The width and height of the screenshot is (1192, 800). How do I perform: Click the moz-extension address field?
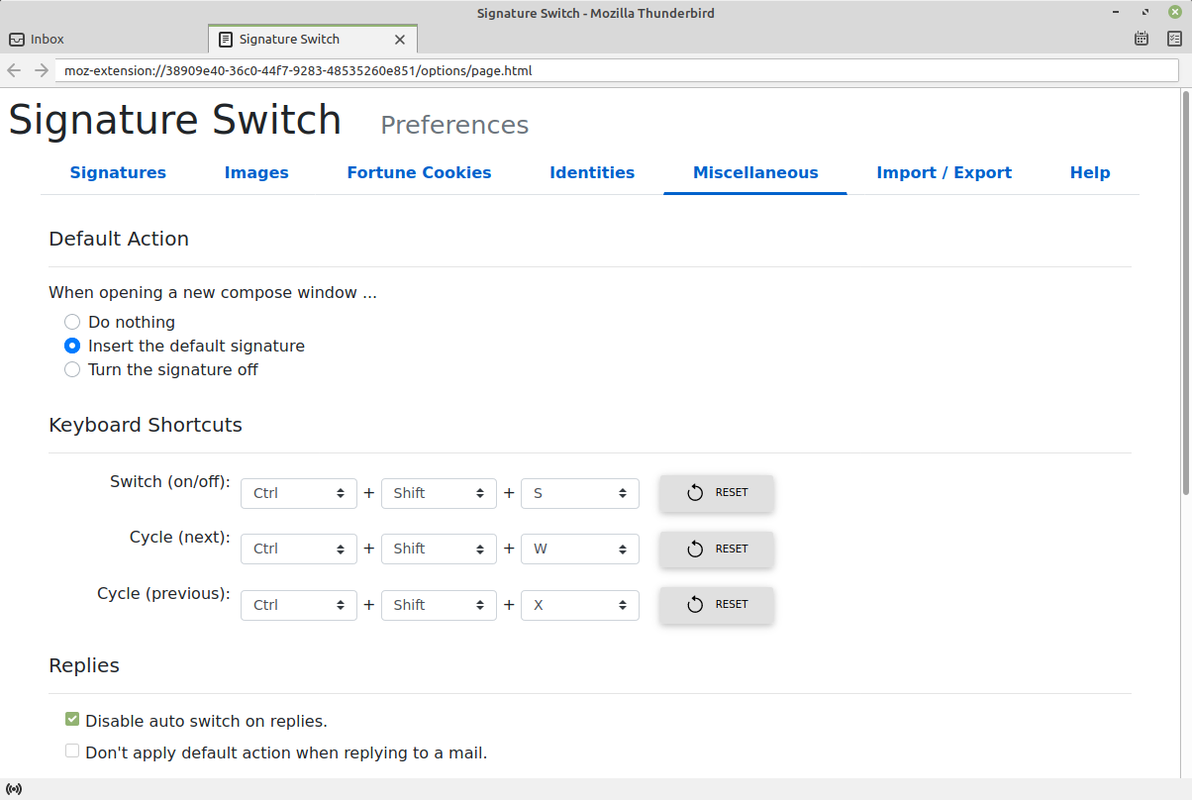617,71
